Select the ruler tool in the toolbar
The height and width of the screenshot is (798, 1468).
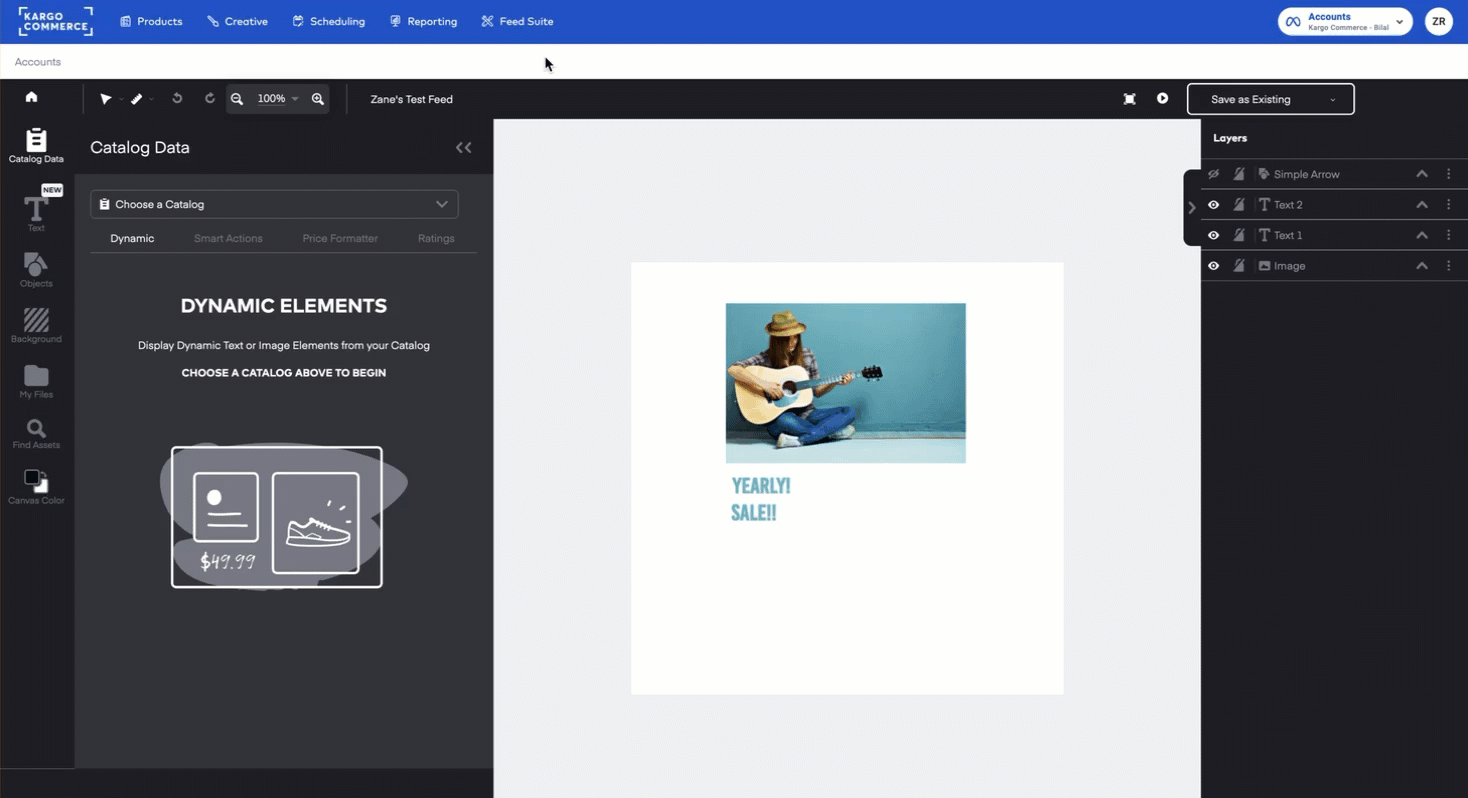137,98
